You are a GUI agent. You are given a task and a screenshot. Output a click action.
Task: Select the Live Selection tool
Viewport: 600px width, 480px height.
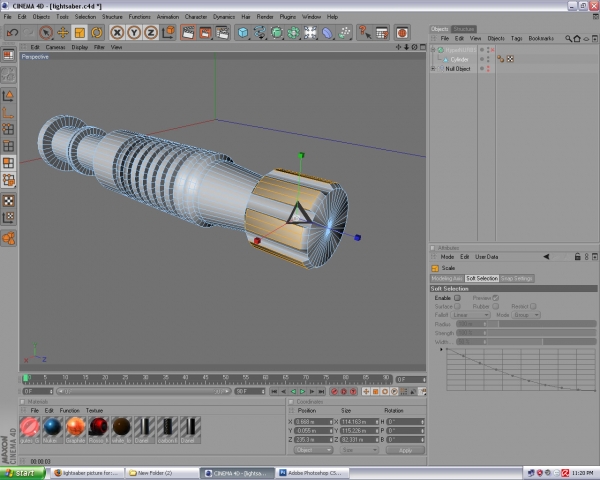(x=46, y=33)
